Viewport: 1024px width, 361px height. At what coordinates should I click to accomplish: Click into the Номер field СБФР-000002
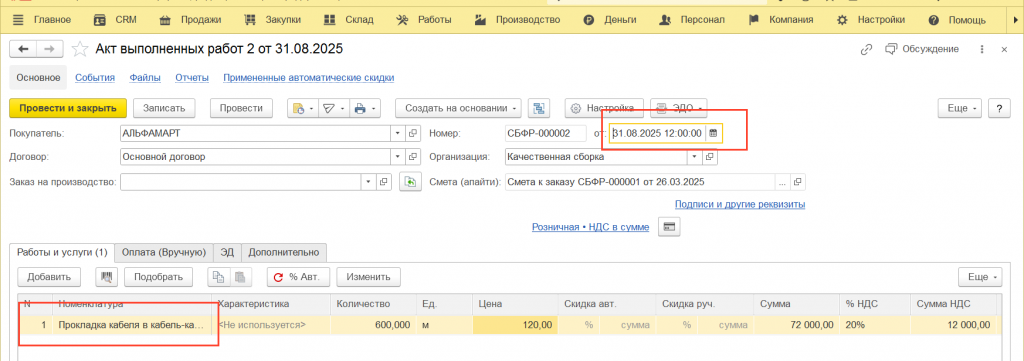click(546, 133)
